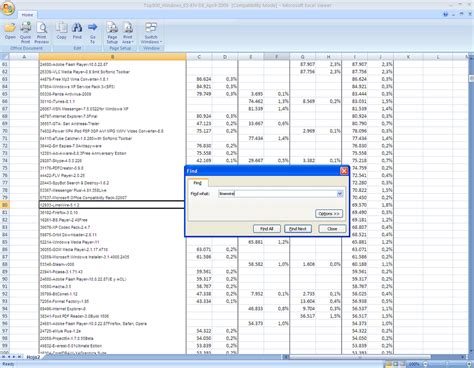Click the horizontal scrollbar thumb
The width and height of the screenshot is (474, 368).
tap(360, 357)
